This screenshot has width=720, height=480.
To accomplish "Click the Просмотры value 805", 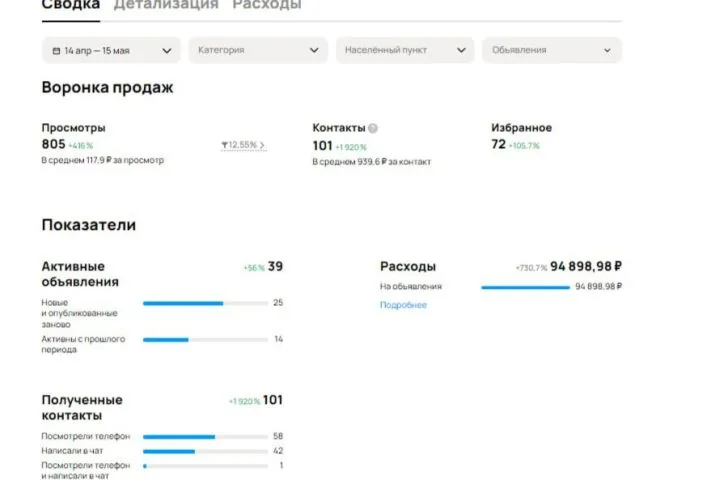I will coord(53,144).
